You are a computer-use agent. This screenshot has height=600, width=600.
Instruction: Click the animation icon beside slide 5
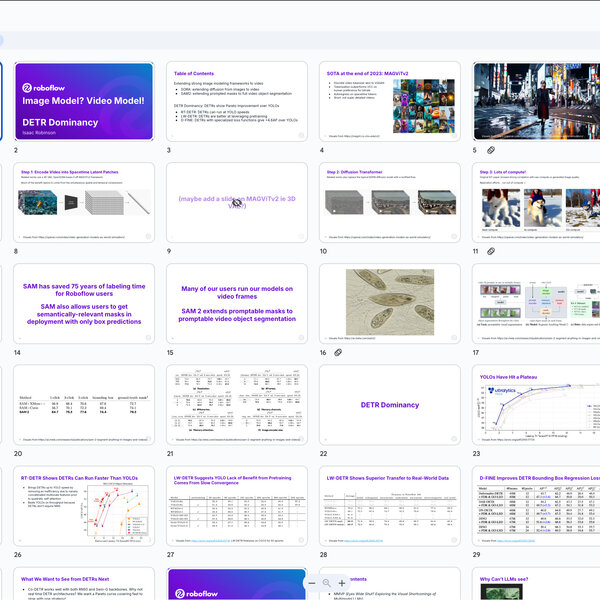491,150
